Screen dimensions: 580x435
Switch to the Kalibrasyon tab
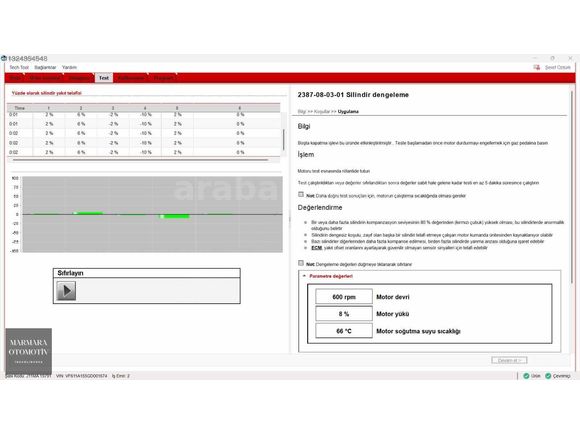[x=131, y=78]
